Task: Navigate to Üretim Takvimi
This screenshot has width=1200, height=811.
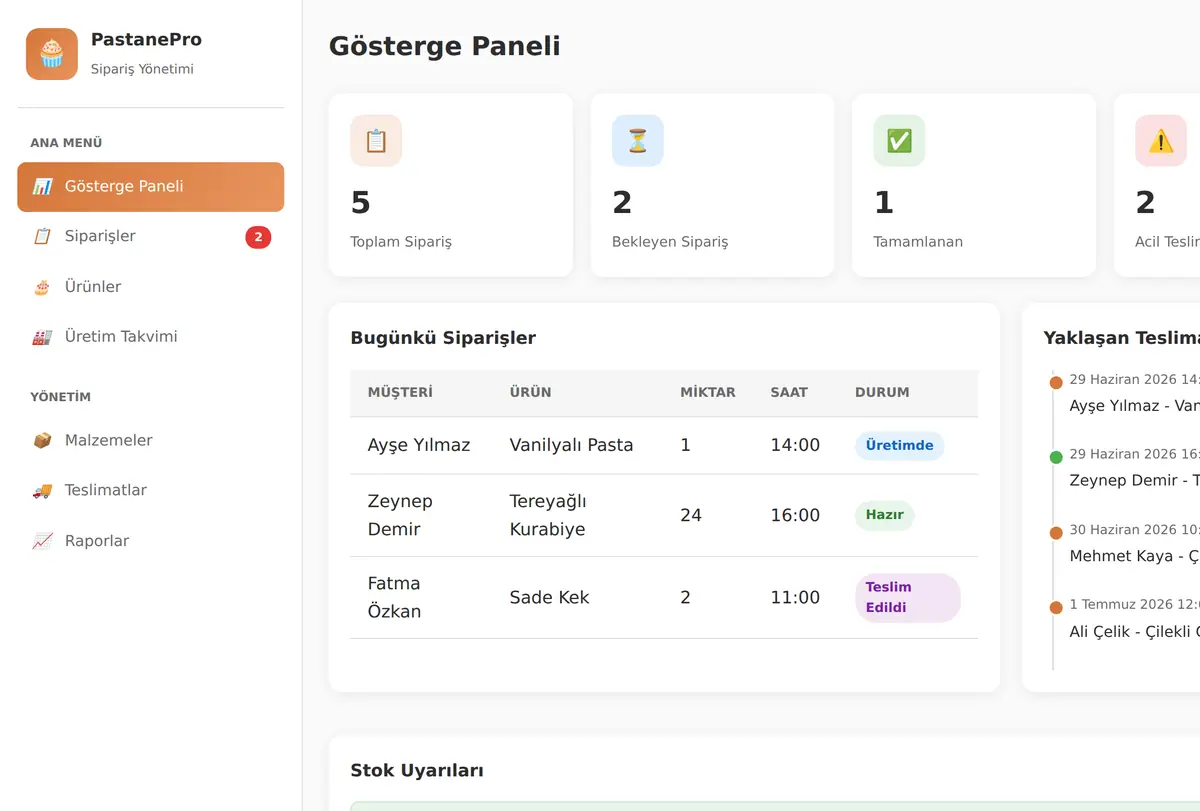Action: point(151,337)
